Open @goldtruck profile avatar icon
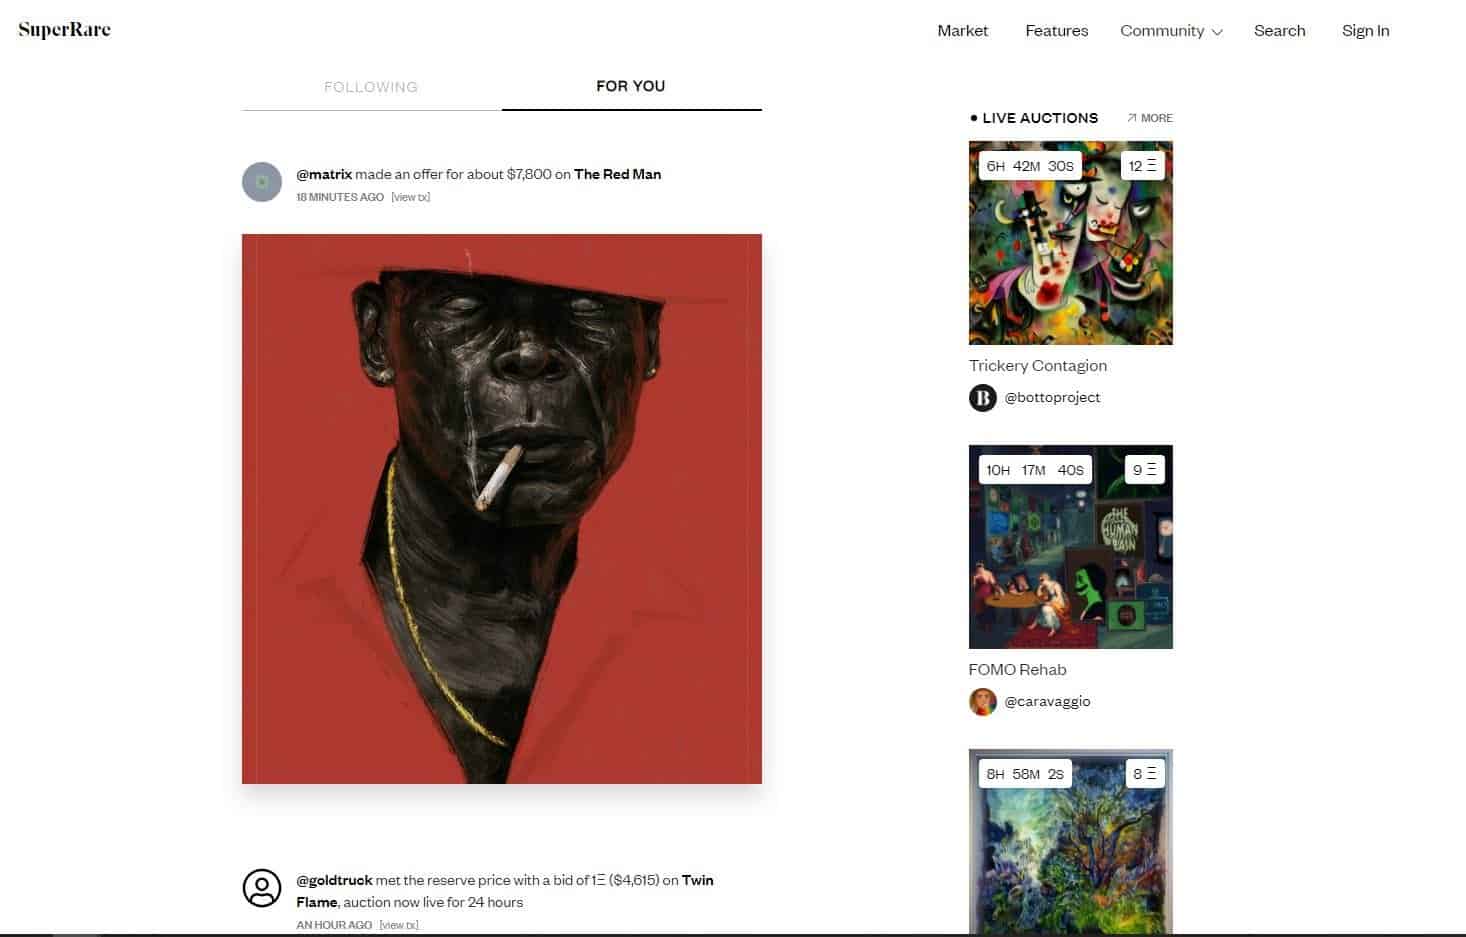 pos(262,888)
